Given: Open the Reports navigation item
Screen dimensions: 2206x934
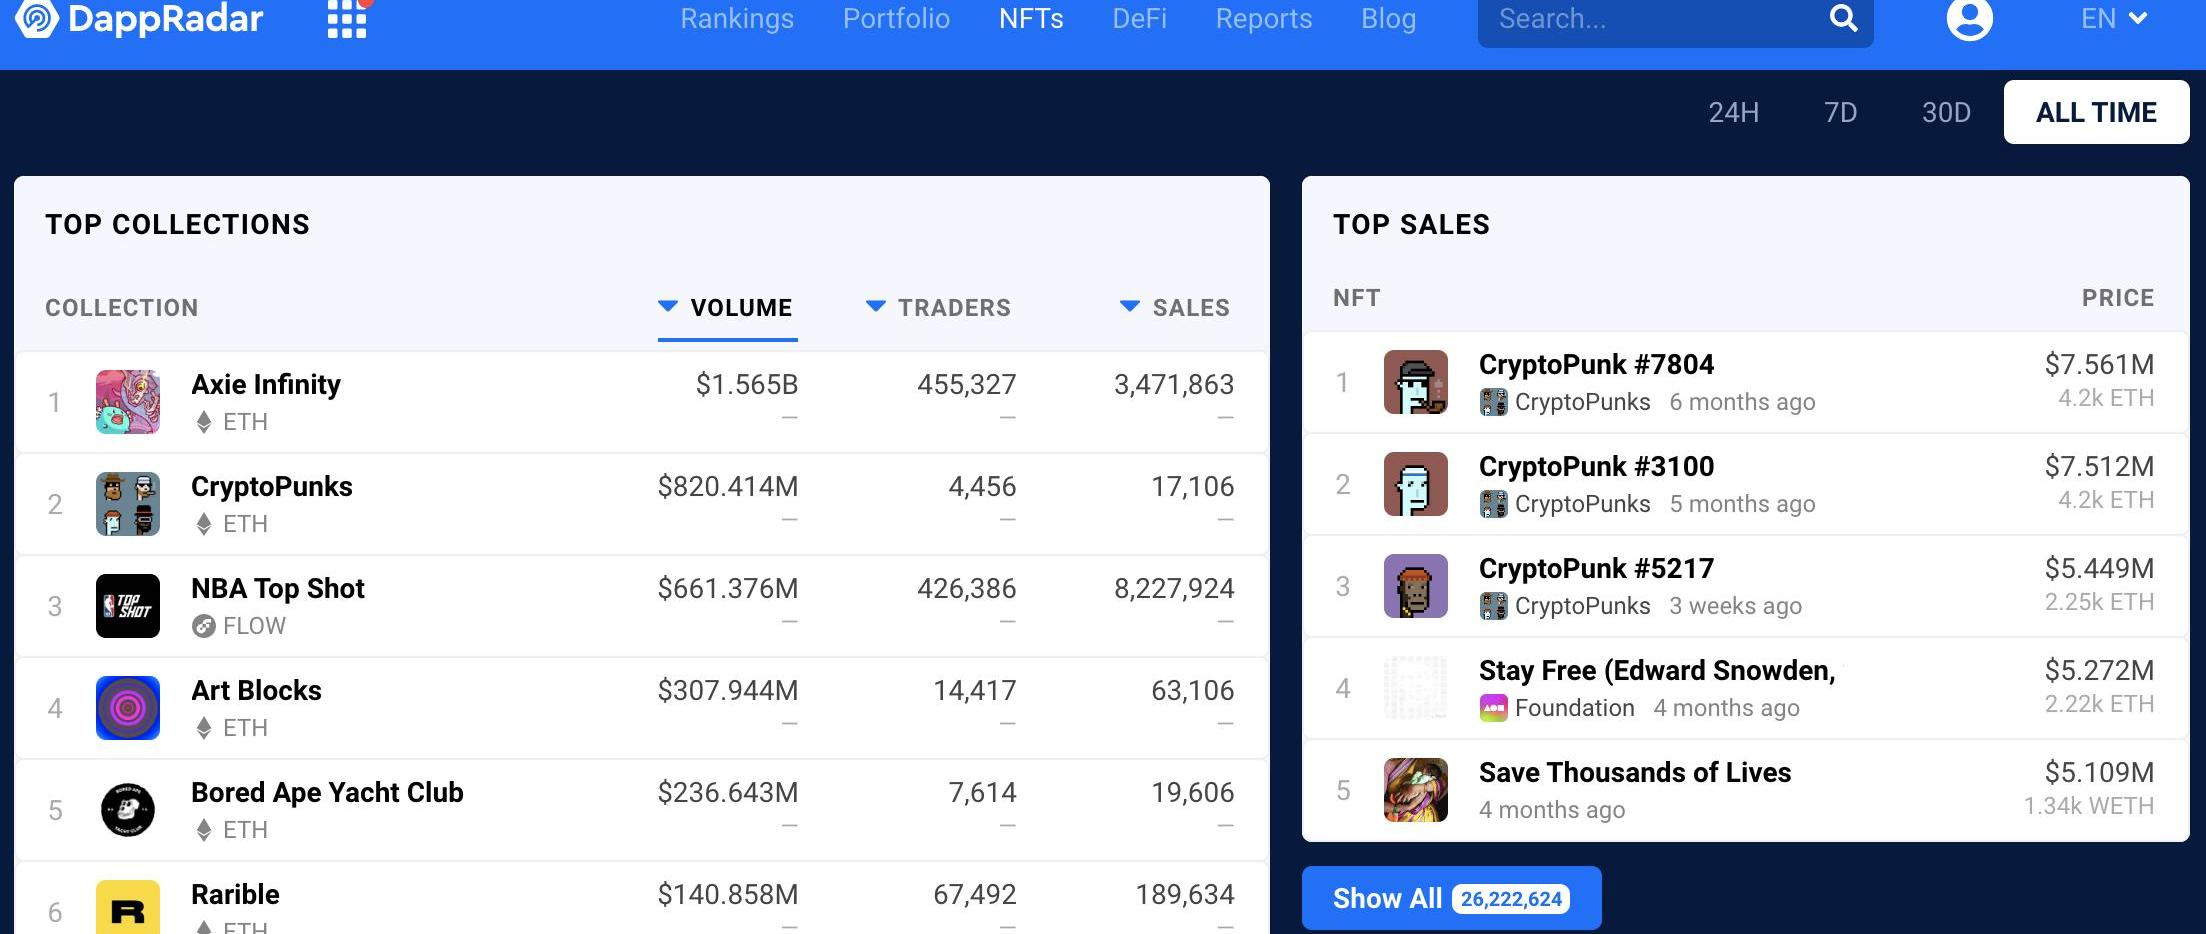Looking at the screenshot, I should click(1264, 19).
